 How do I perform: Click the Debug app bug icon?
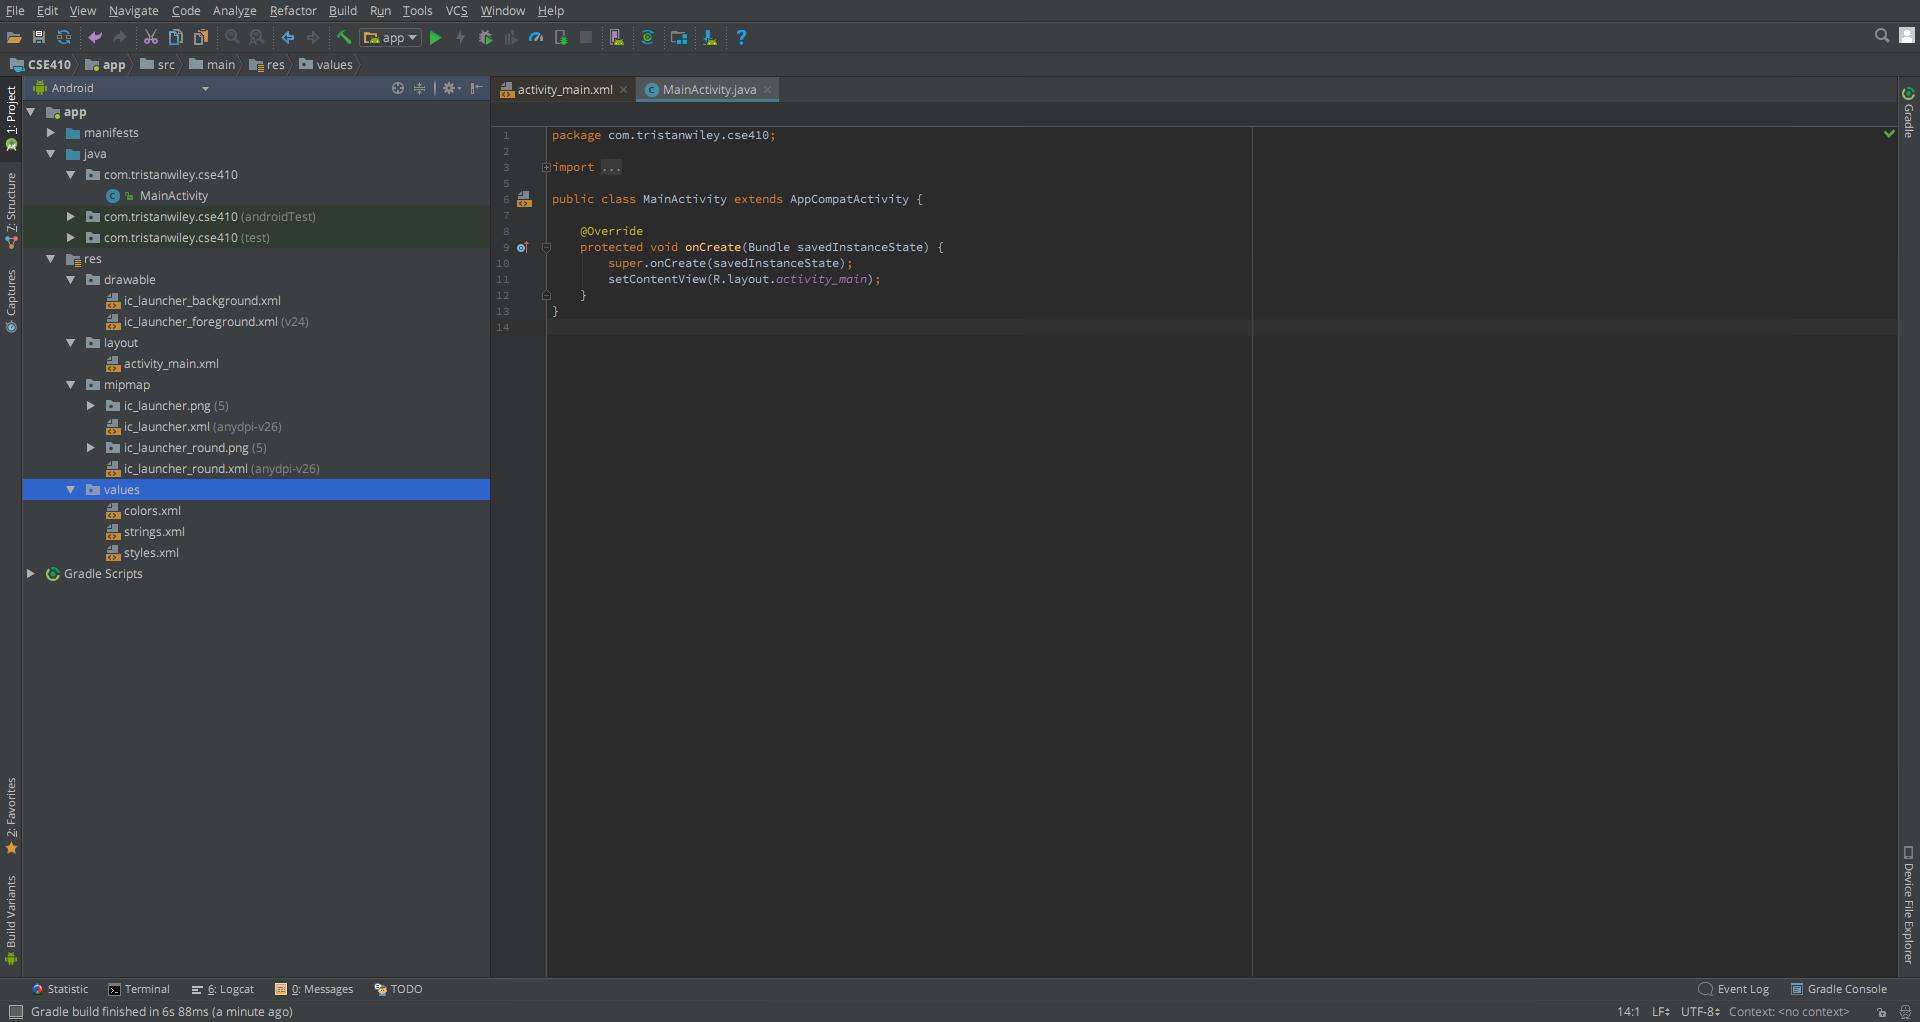tap(486, 38)
